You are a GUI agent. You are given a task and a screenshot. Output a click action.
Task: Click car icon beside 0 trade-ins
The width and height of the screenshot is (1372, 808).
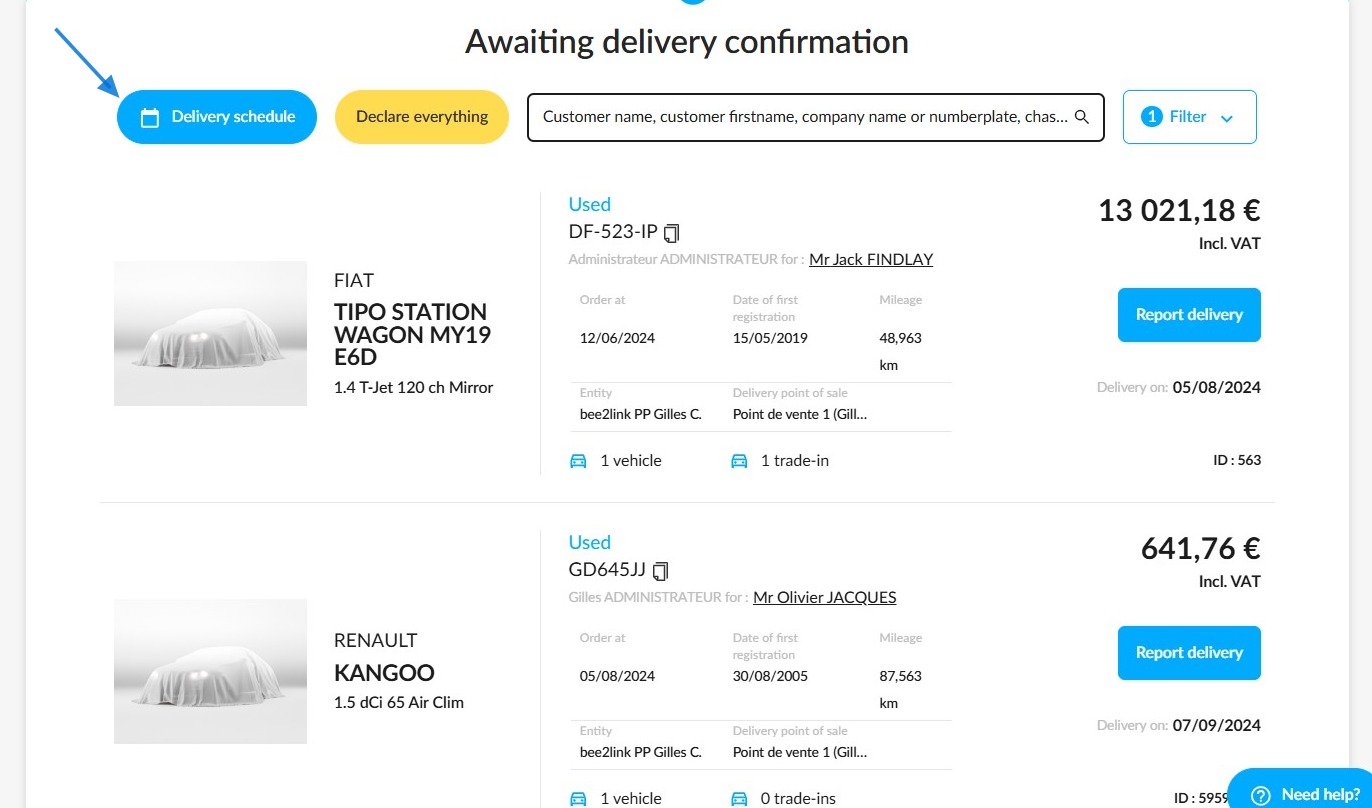739,799
